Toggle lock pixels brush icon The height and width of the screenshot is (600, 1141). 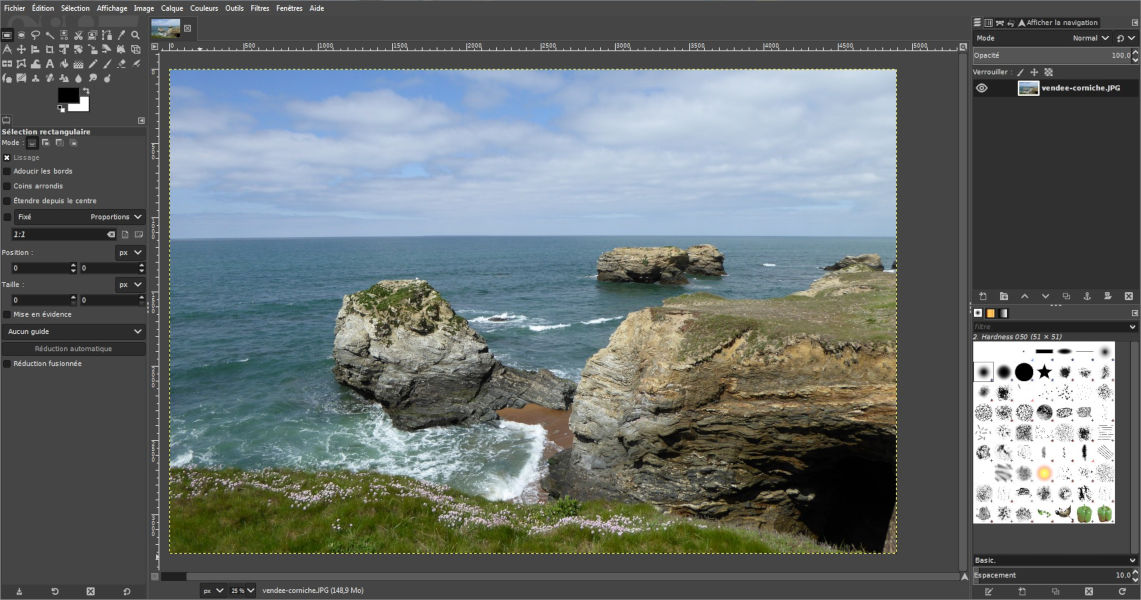coord(1020,72)
